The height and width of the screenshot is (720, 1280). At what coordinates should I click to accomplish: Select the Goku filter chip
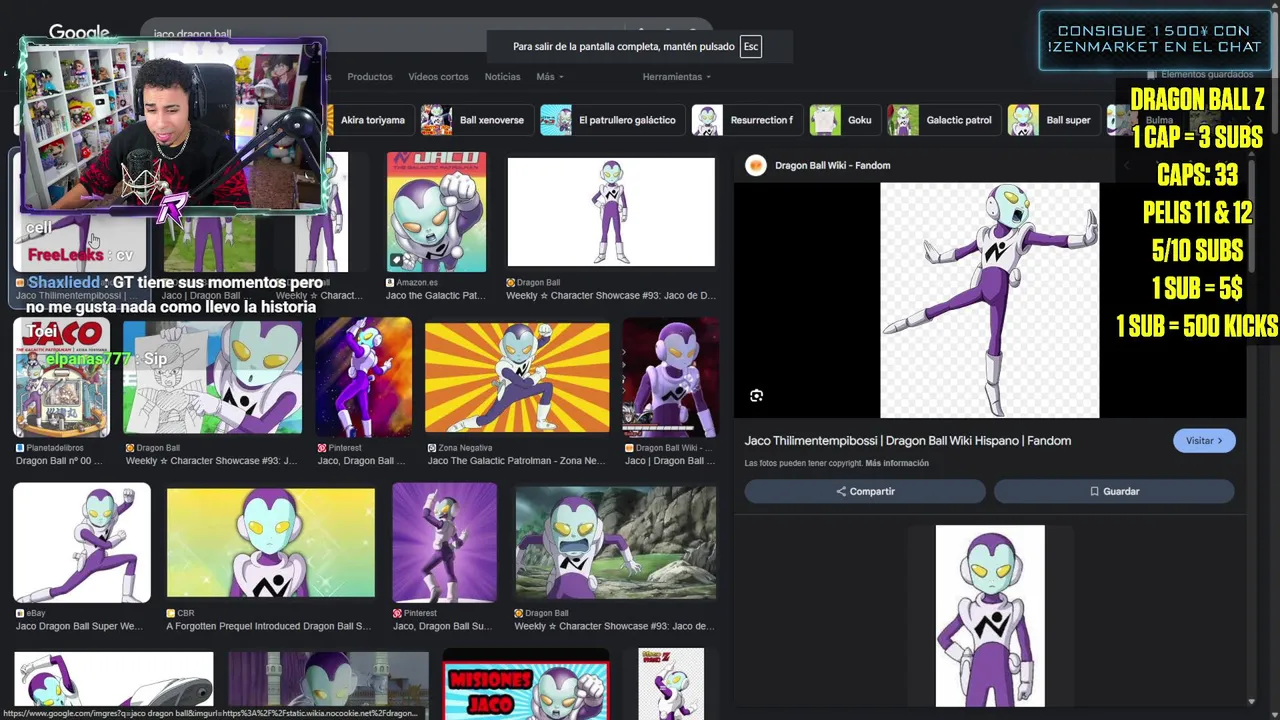coord(843,120)
